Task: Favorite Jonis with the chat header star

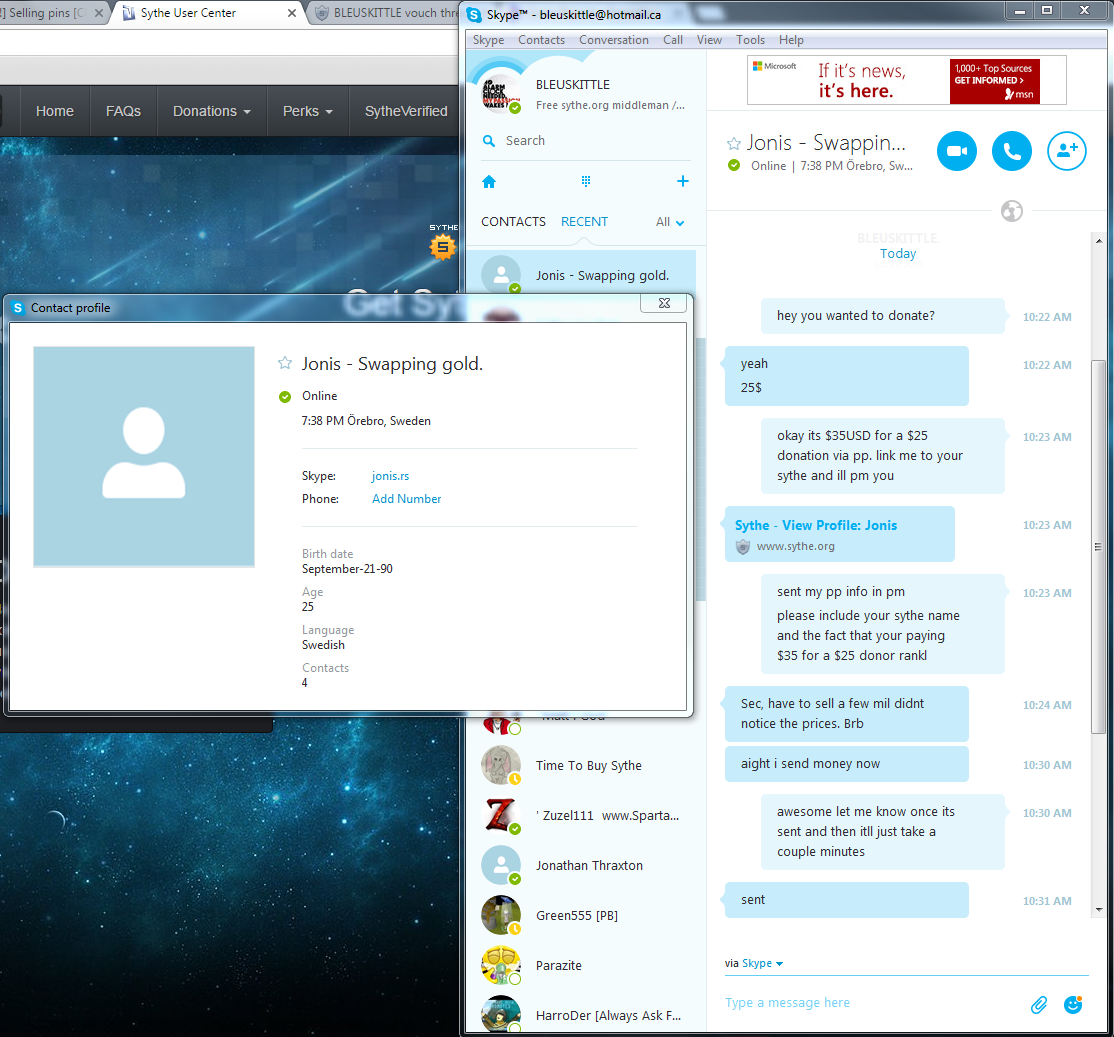Action: coord(734,143)
